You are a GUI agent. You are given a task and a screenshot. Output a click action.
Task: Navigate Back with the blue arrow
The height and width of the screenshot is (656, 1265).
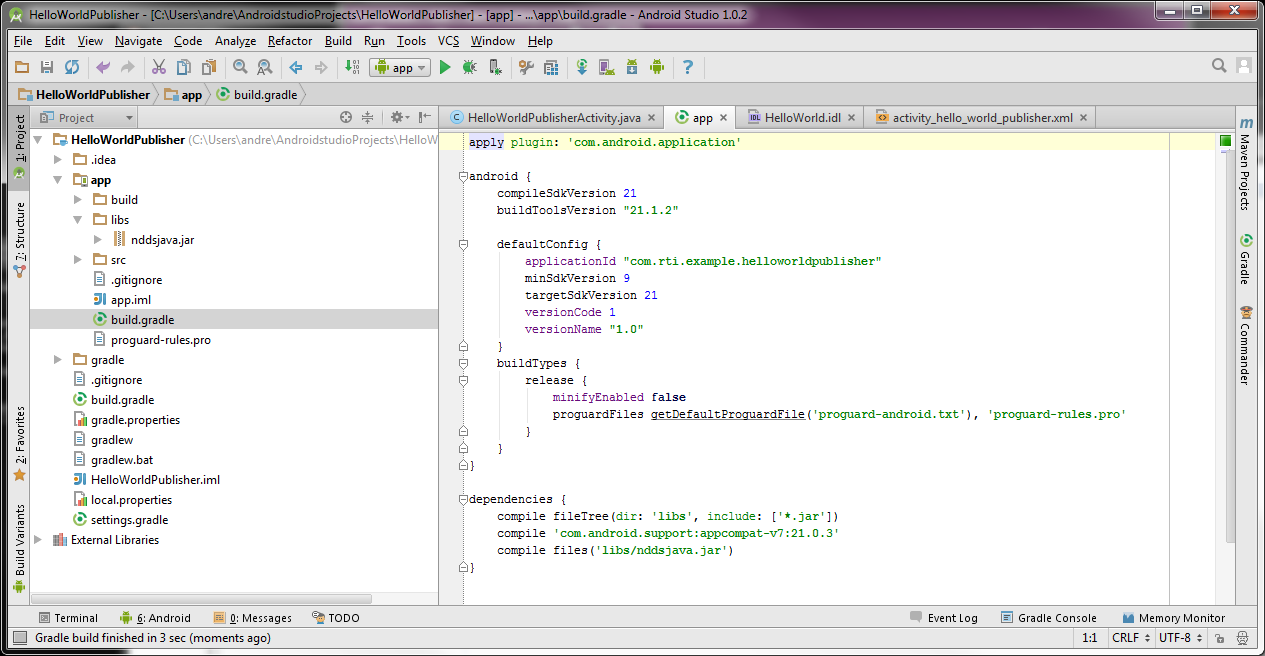point(296,67)
